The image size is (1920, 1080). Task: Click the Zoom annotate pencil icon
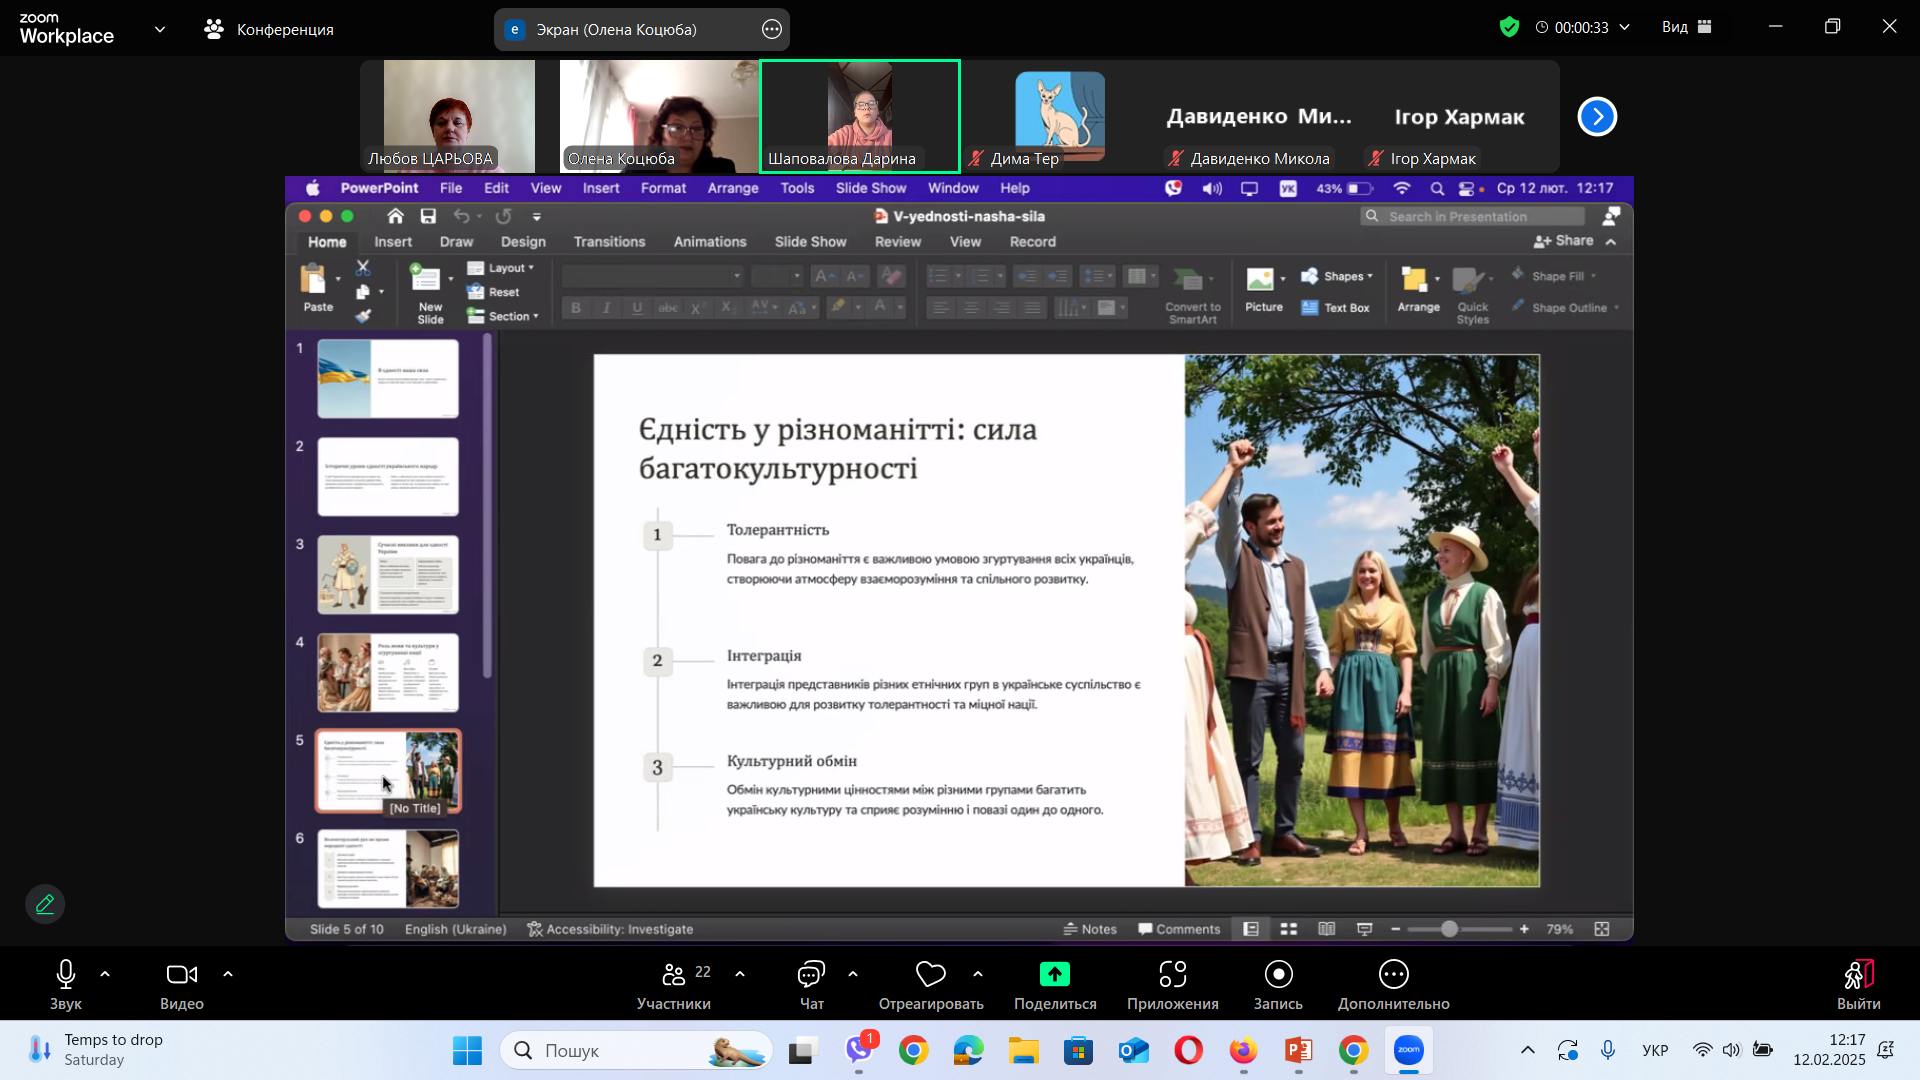(x=45, y=905)
